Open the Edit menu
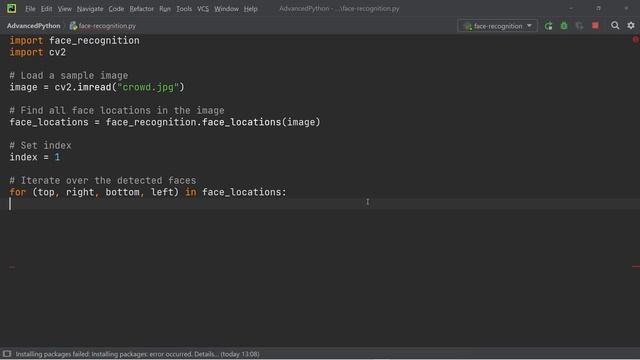The width and height of the screenshot is (640, 360). 46,9
